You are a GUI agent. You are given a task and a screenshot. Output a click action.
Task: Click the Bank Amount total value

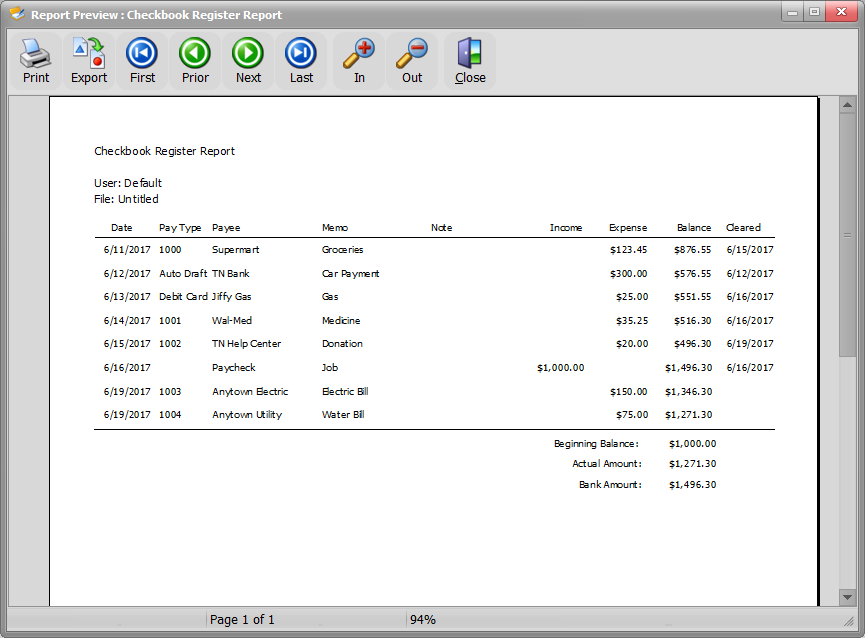point(692,485)
